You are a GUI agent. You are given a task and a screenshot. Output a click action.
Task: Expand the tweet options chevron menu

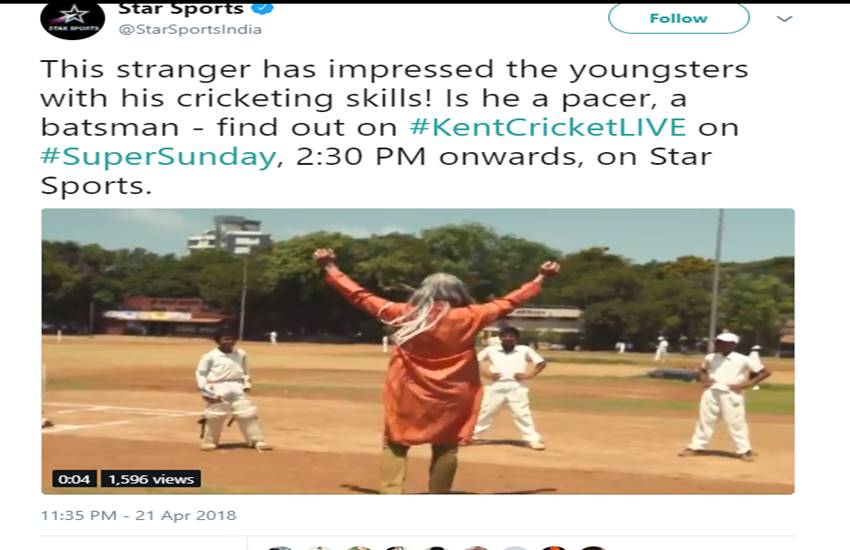tap(784, 19)
